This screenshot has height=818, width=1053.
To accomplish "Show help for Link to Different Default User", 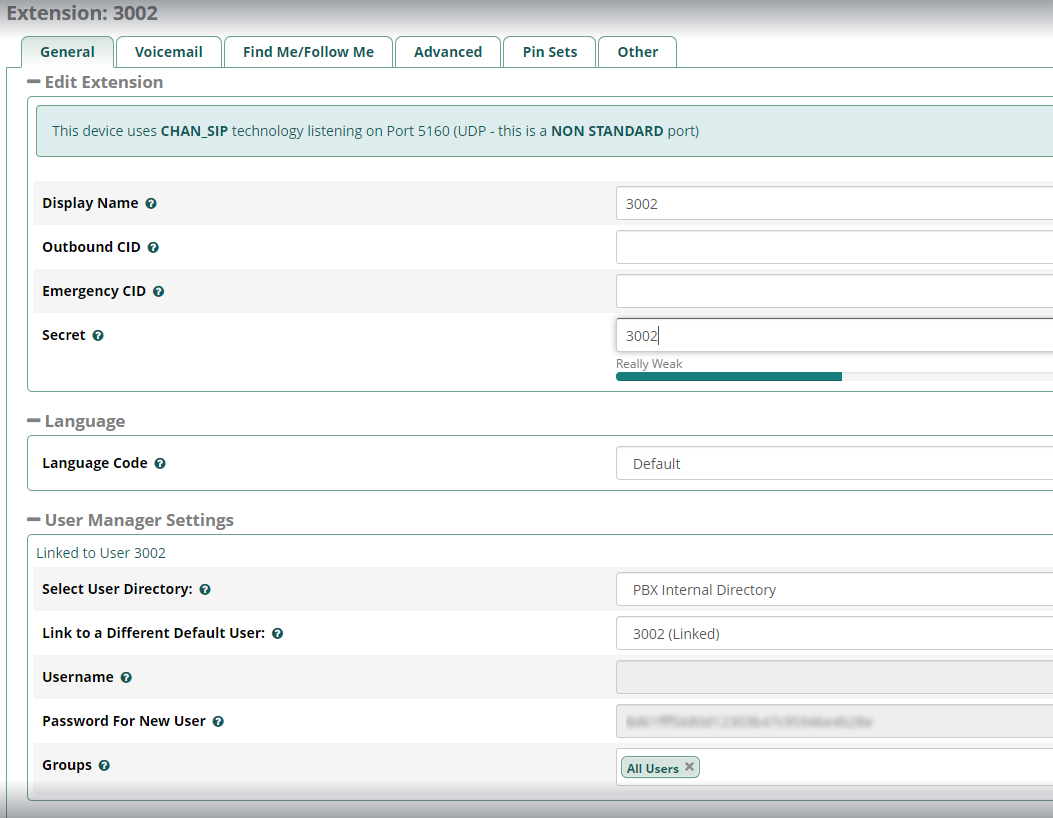I will click(x=277, y=633).
